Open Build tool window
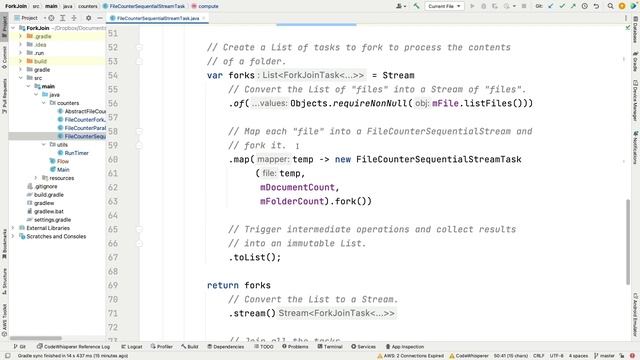 point(190,347)
